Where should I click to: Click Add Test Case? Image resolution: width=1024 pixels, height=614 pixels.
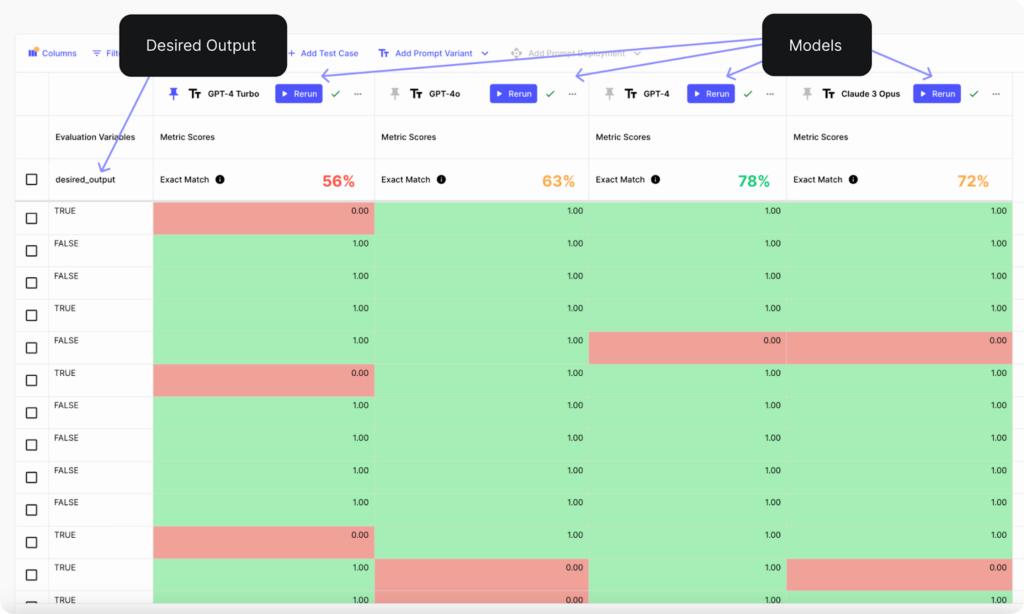323,54
